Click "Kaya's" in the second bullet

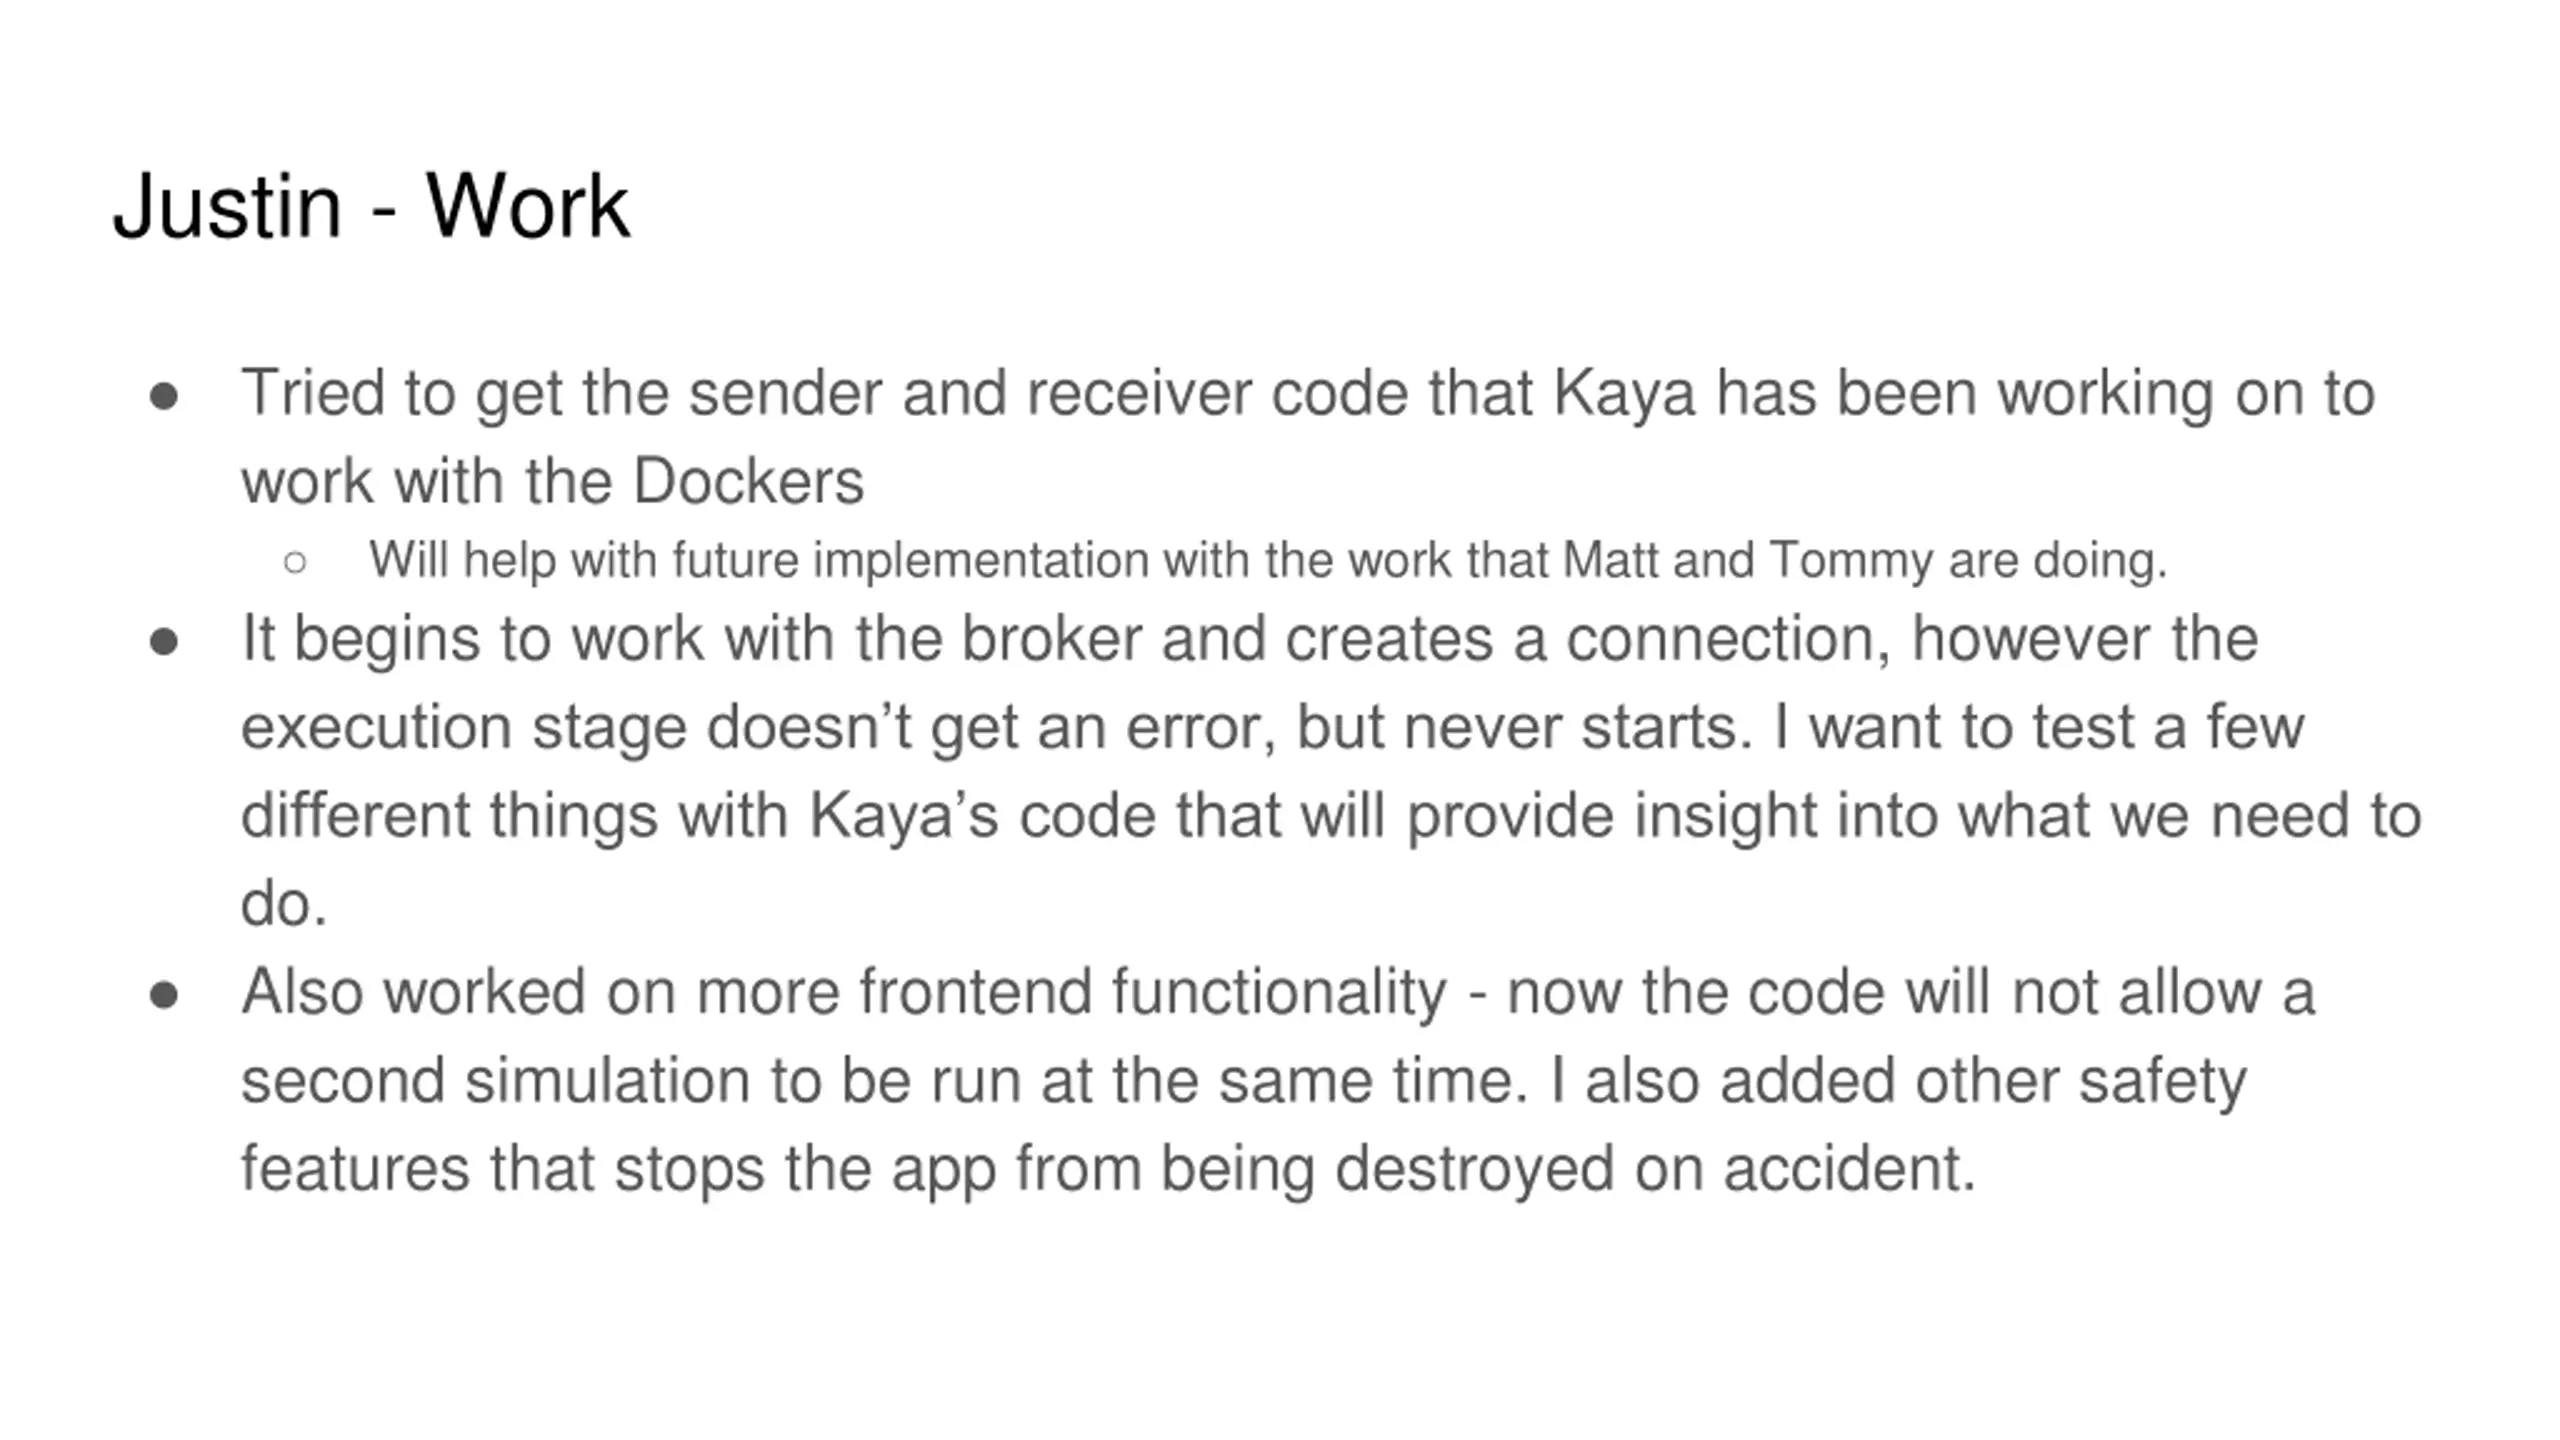(x=903, y=816)
